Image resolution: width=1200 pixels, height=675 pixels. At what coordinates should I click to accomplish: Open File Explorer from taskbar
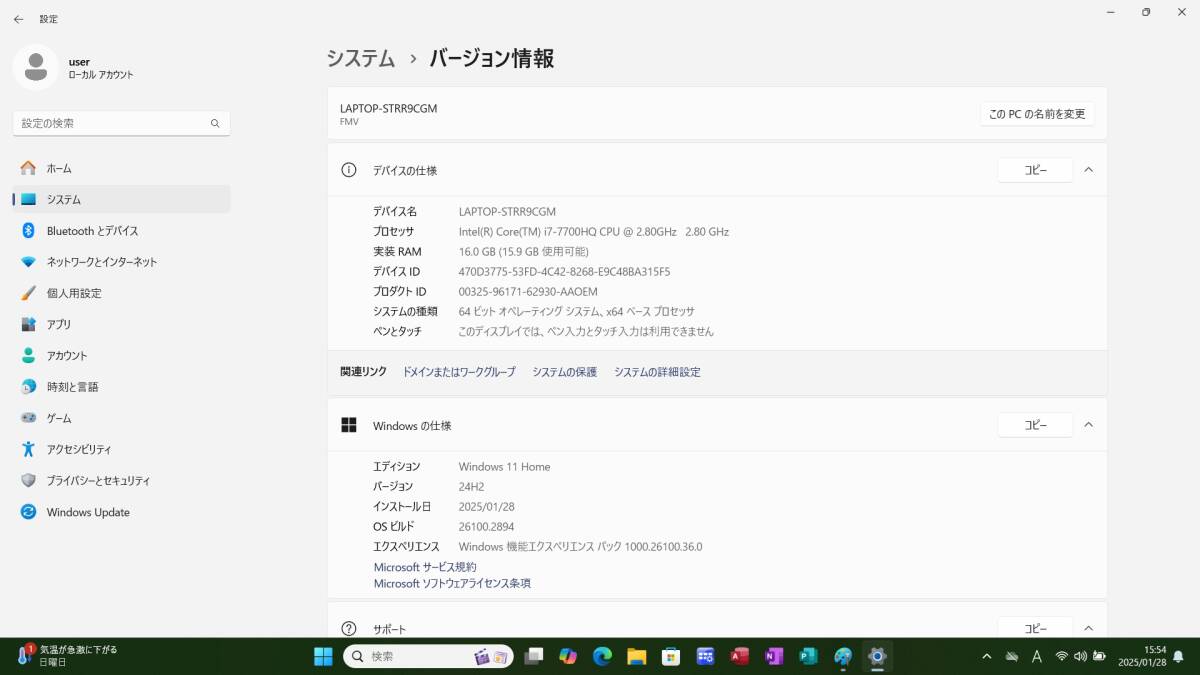(x=636, y=656)
